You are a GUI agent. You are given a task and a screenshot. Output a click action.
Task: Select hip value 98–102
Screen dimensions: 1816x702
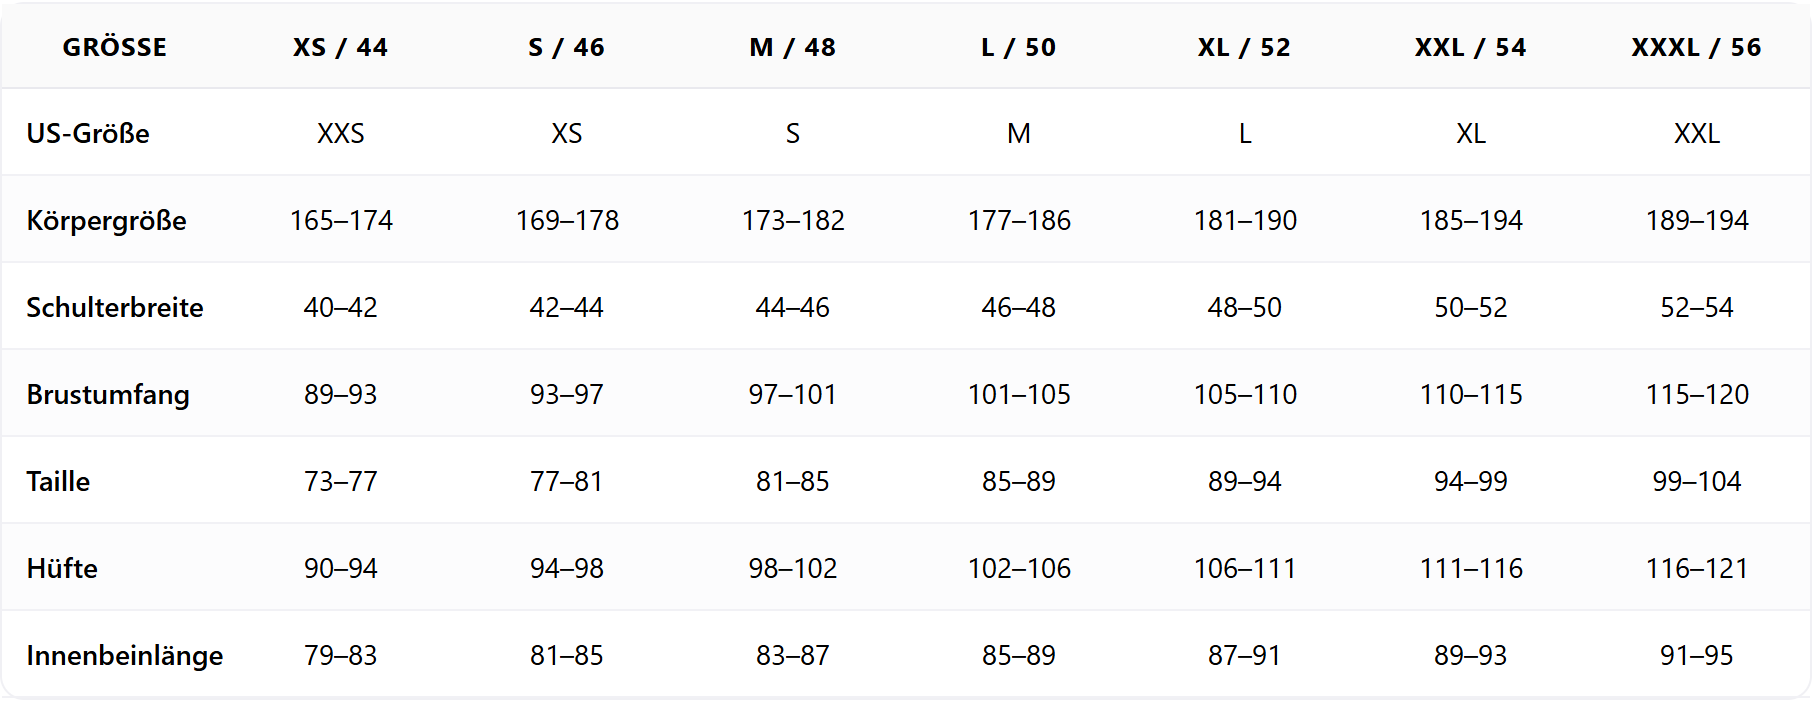(x=792, y=568)
